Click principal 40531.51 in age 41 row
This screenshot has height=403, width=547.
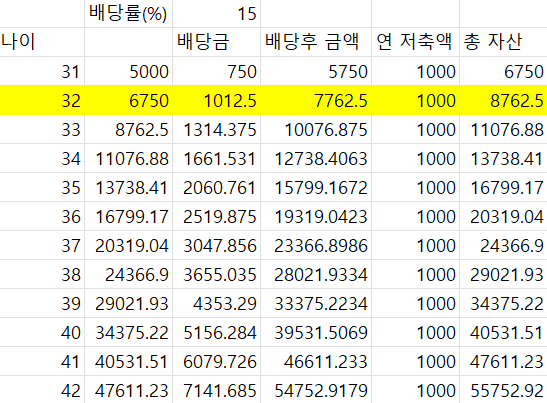click(x=128, y=361)
